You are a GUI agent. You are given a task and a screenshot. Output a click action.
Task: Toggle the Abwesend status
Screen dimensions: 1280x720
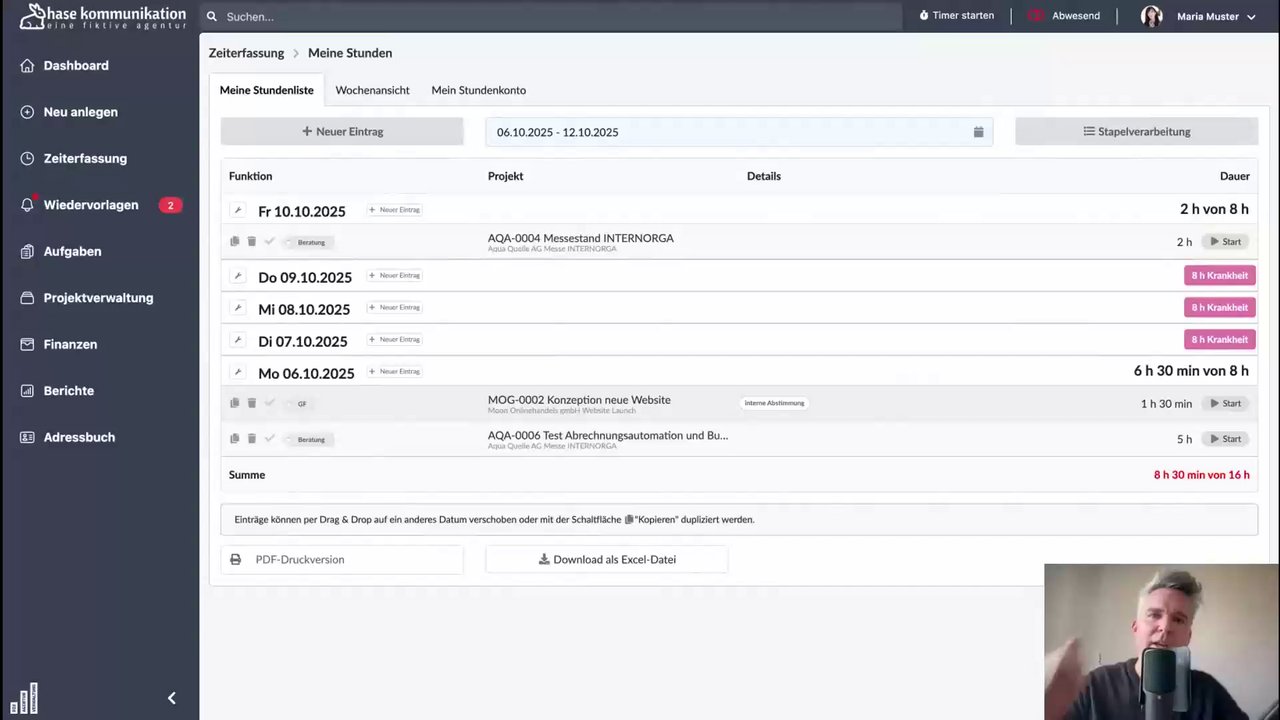coord(1064,16)
